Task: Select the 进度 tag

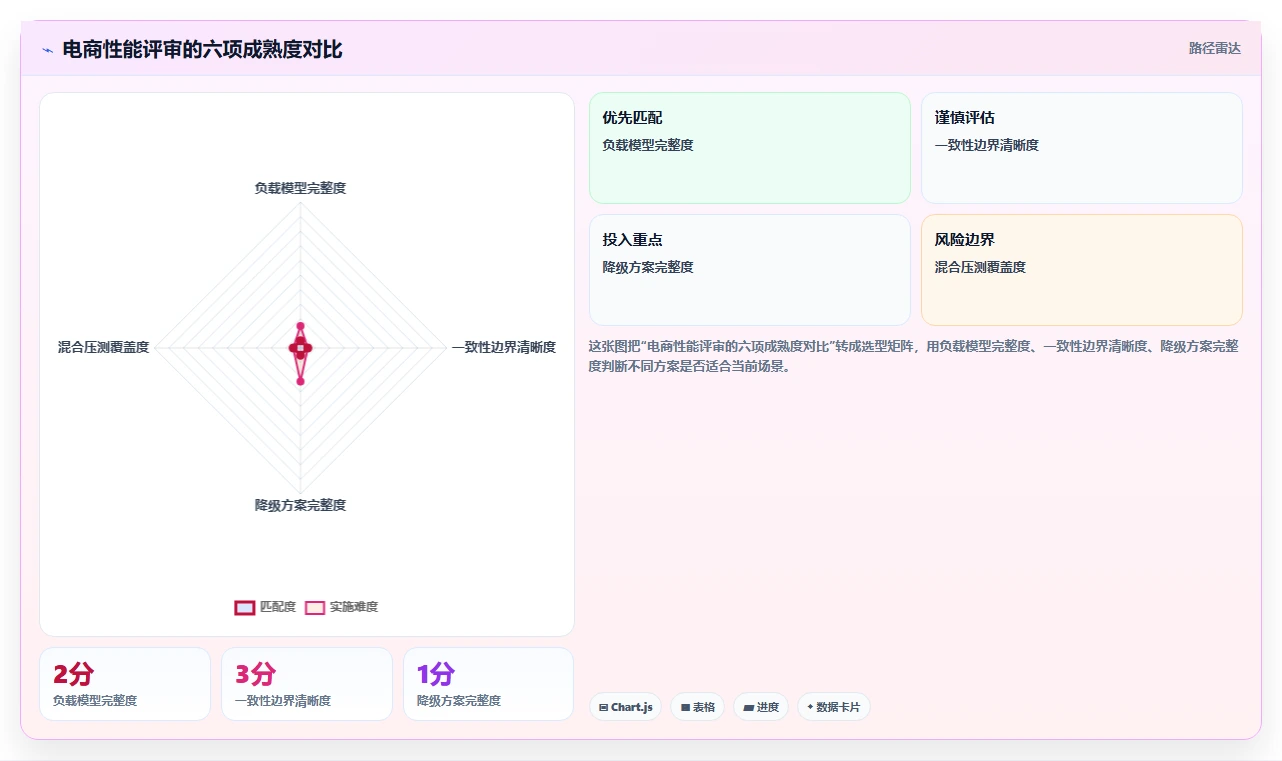Action: 761,707
